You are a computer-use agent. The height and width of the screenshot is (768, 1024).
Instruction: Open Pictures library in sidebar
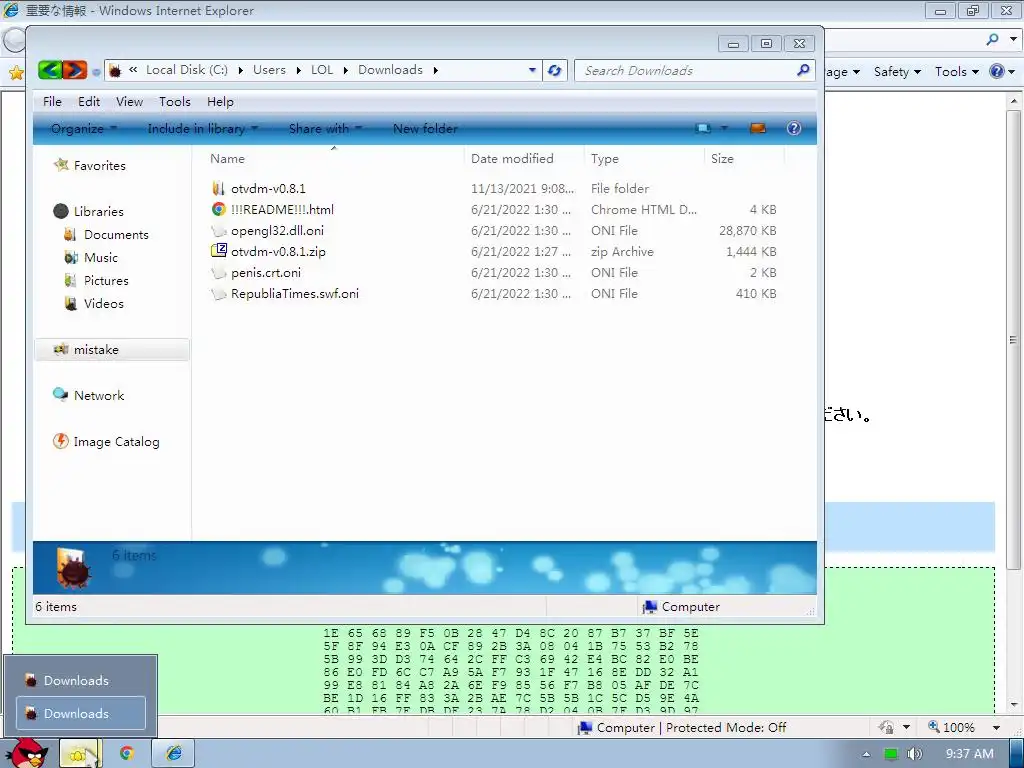[x=106, y=280]
